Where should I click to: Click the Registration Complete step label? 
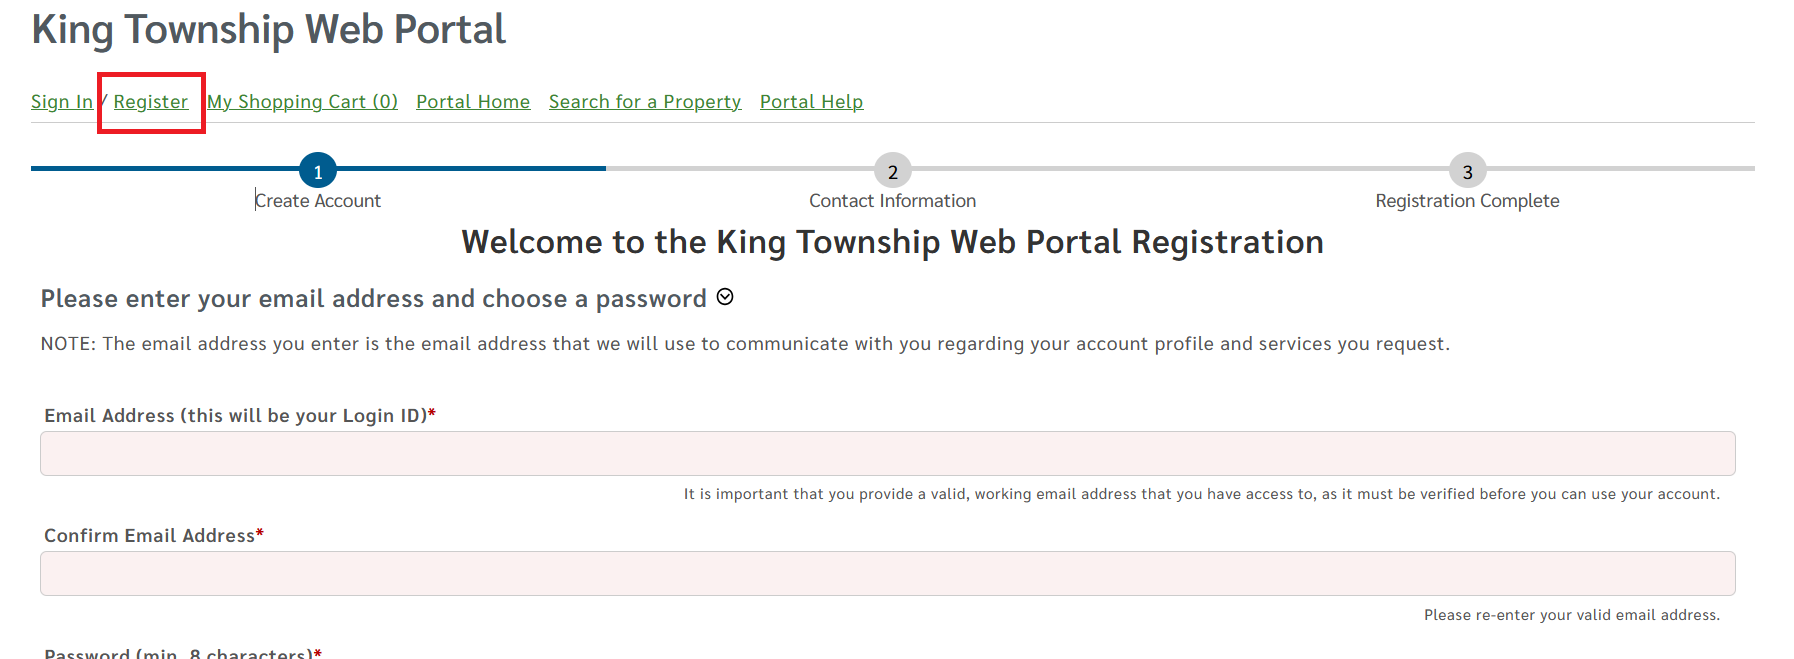tap(1467, 200)
